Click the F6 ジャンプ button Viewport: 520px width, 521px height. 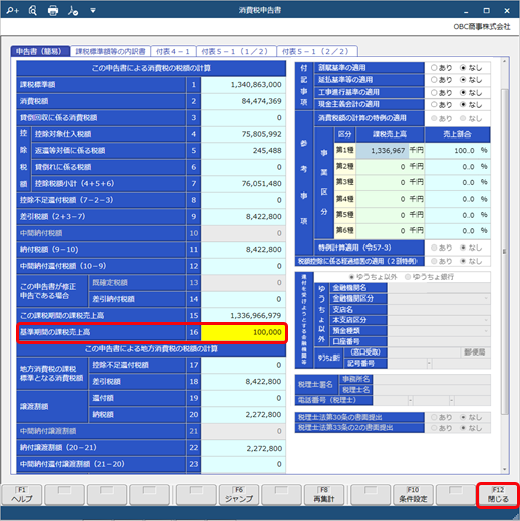[239, 495]
